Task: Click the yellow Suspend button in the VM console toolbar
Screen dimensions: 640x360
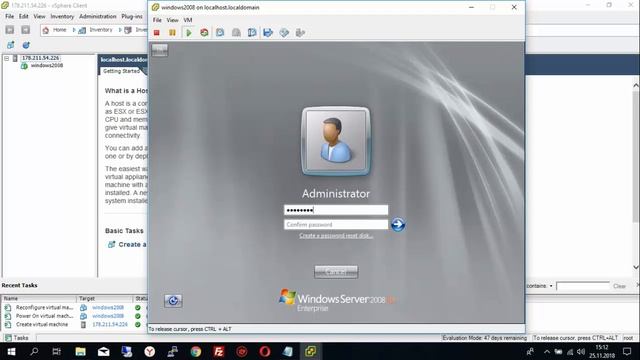Action: [x=172, y=33]
